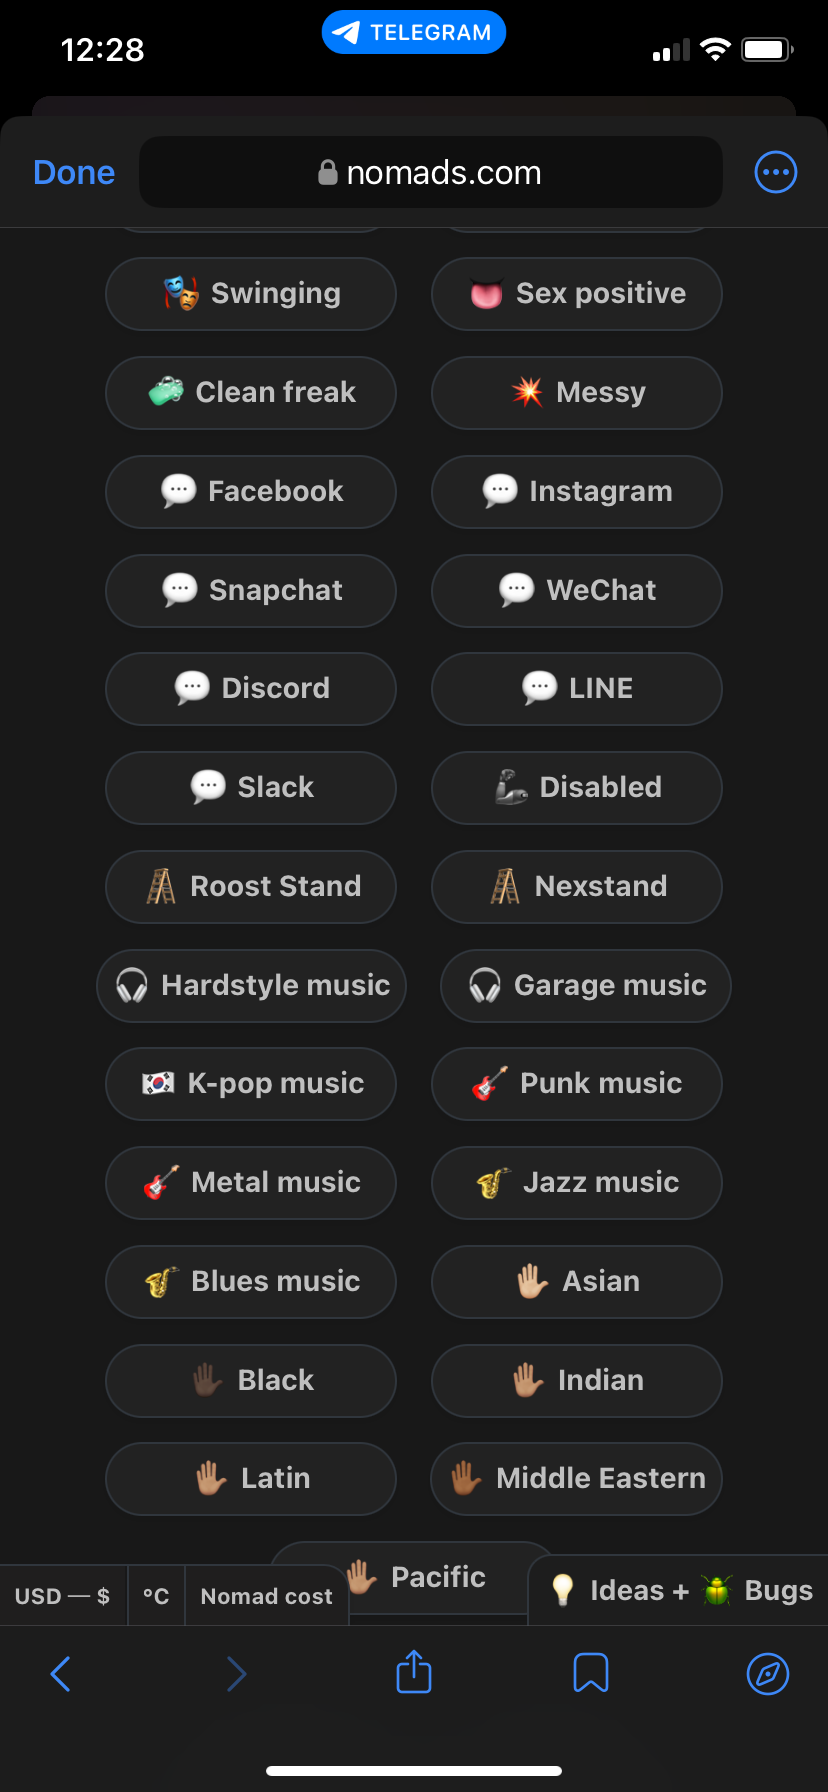Screen dimensions: 828x1792
Task: Tap the Telegram return pill
Action: point(413,32)
